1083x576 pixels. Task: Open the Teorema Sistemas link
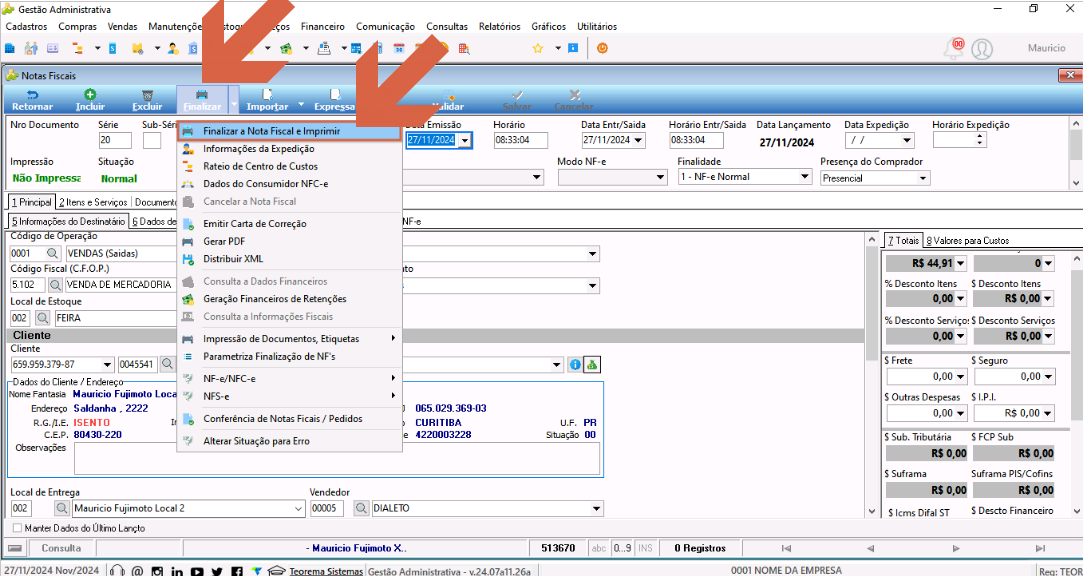326,571
